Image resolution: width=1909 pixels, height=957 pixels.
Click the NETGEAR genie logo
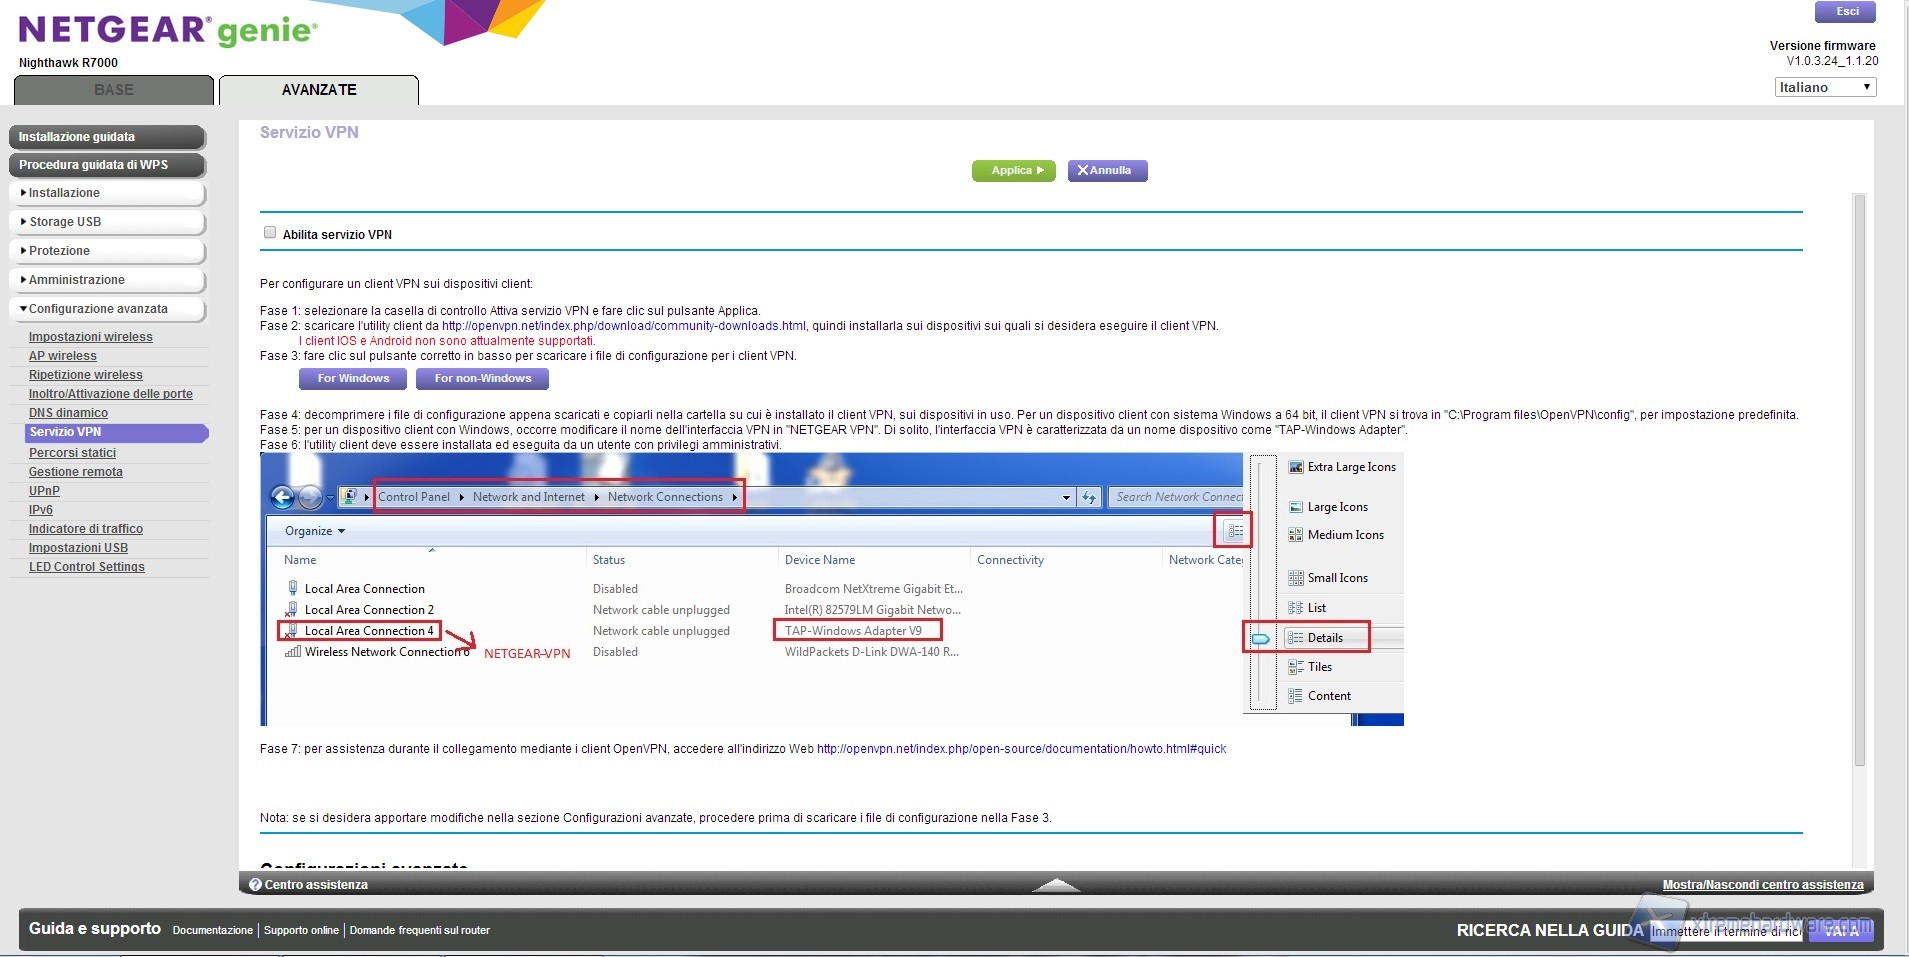pyautogui.click(x=167, y=31)
